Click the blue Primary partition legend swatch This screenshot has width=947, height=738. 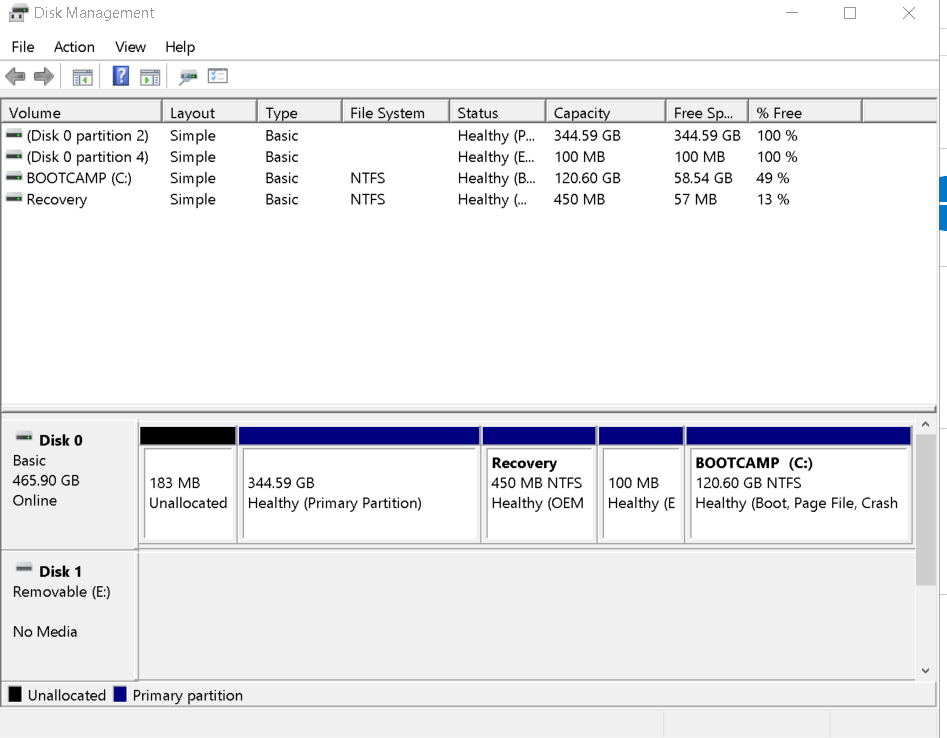(120, 695)
